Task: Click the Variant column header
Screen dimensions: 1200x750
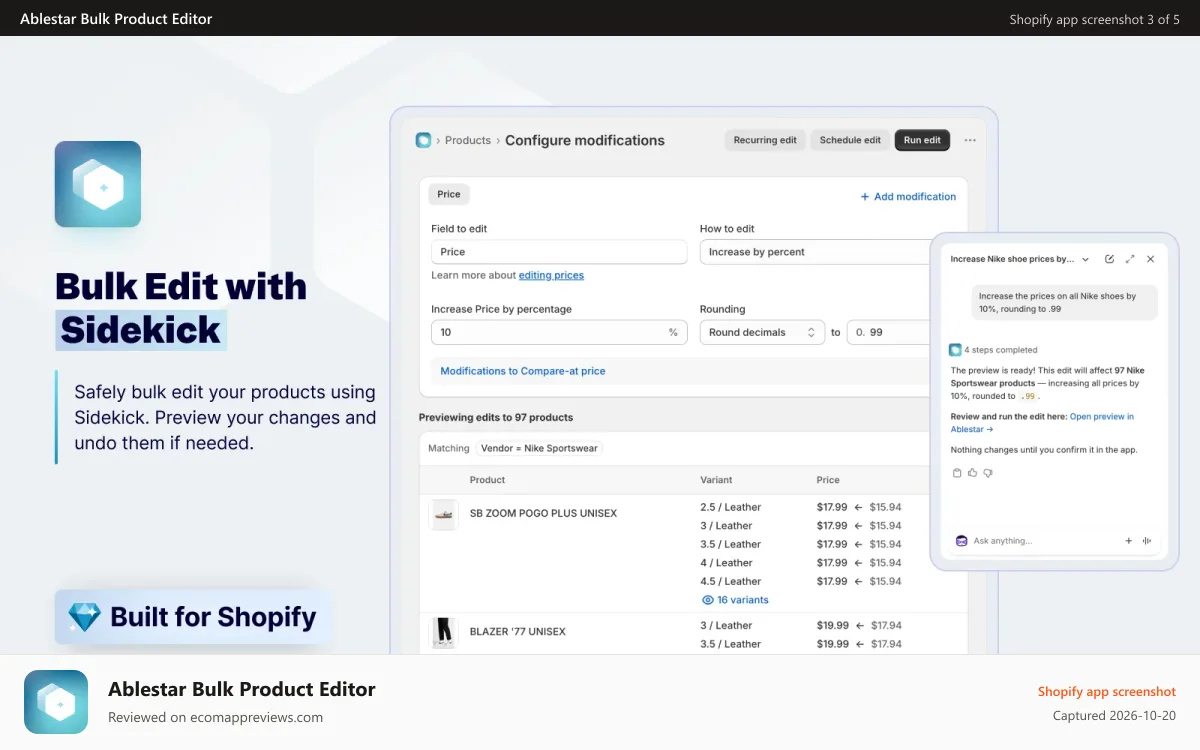Action: pyautogui.click(x=717, y=480)
